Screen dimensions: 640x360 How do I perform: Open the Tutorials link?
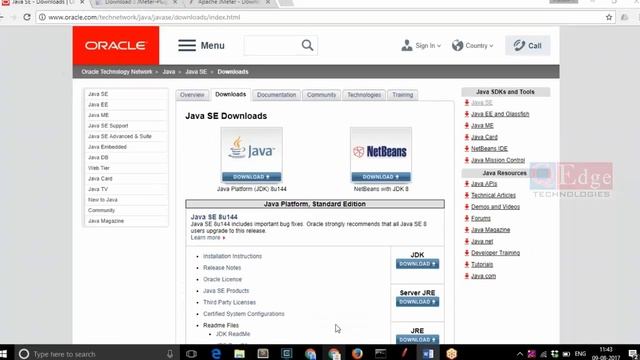click(x=482, y=264)
